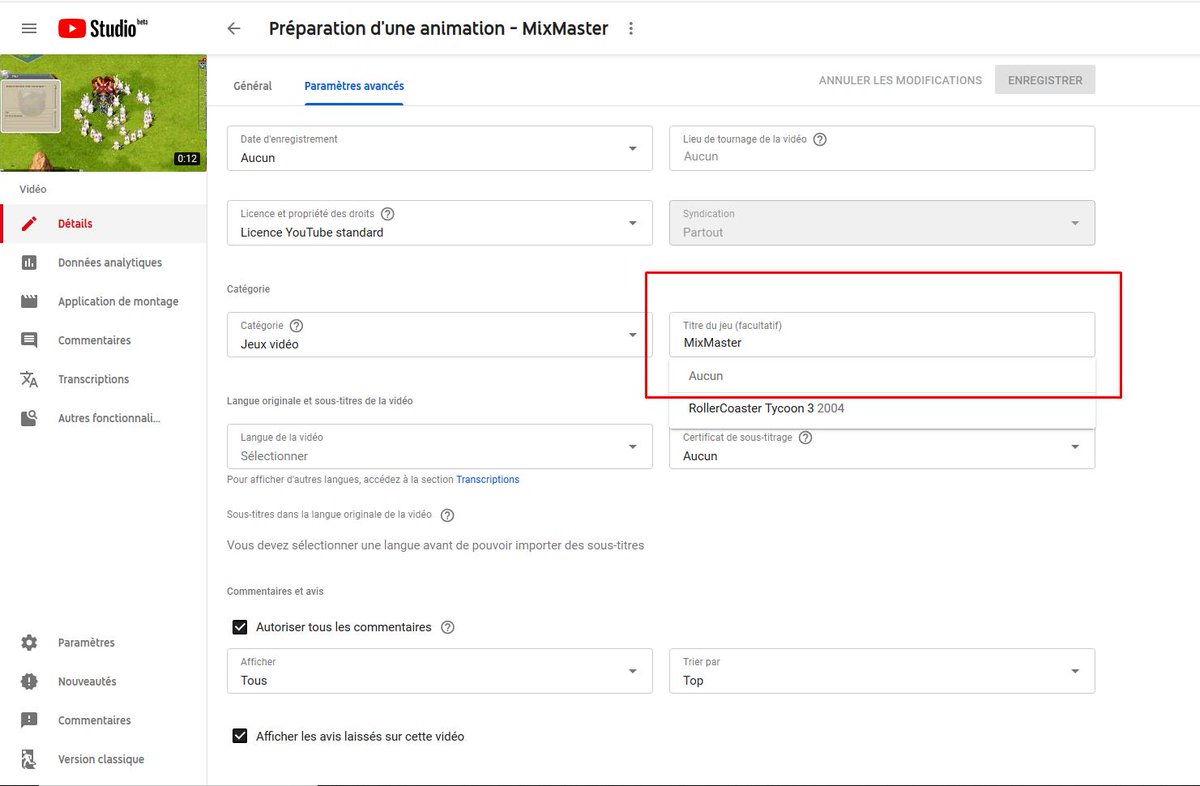
Task: Open the Afficher Tous dropdown
Action: pos(440,671)
